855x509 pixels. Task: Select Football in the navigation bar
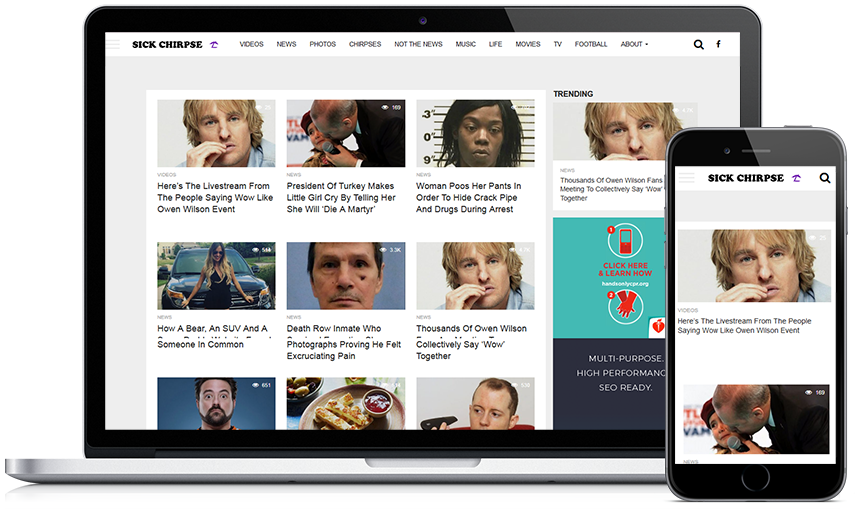(591, 44)
